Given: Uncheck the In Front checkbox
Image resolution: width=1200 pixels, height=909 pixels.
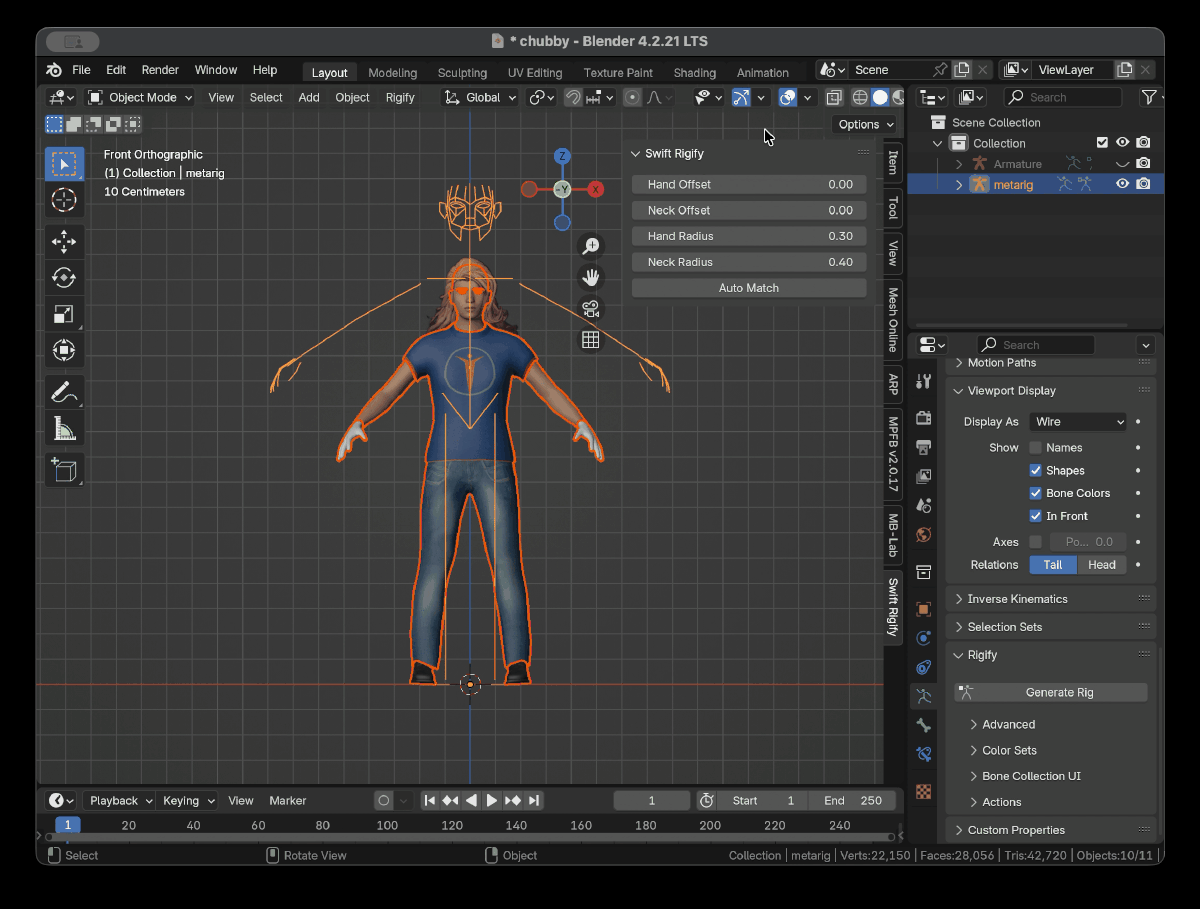Looking at the screenshot, I should point(1036,516).
